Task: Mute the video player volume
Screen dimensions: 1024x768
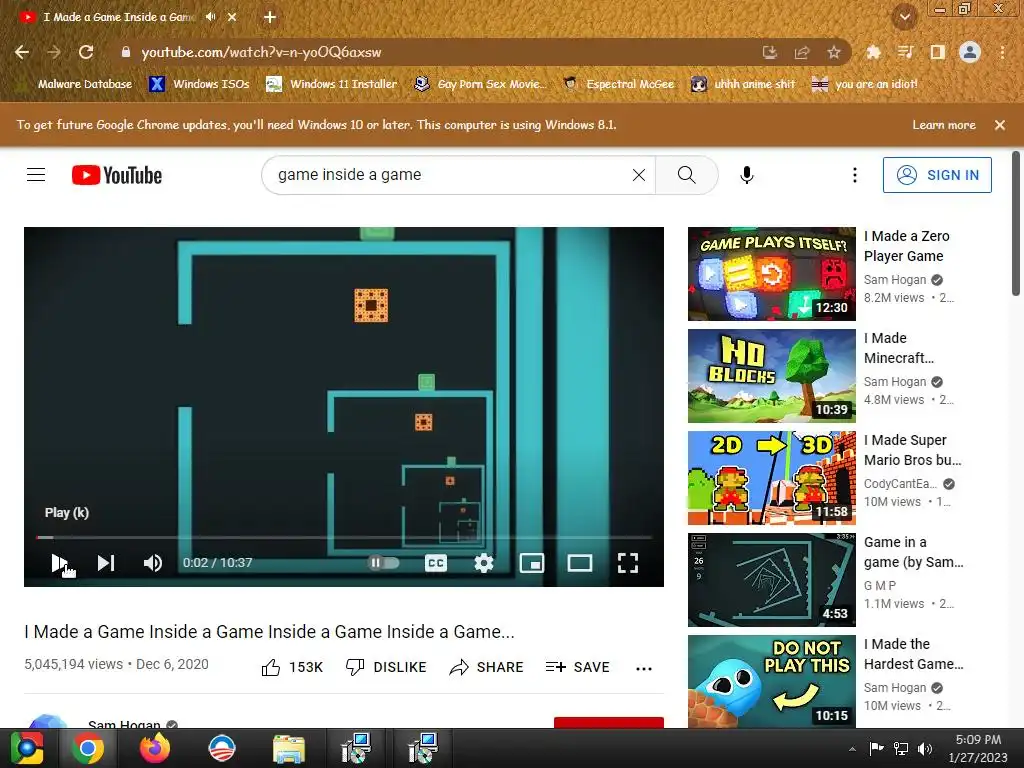Action: 153,563
